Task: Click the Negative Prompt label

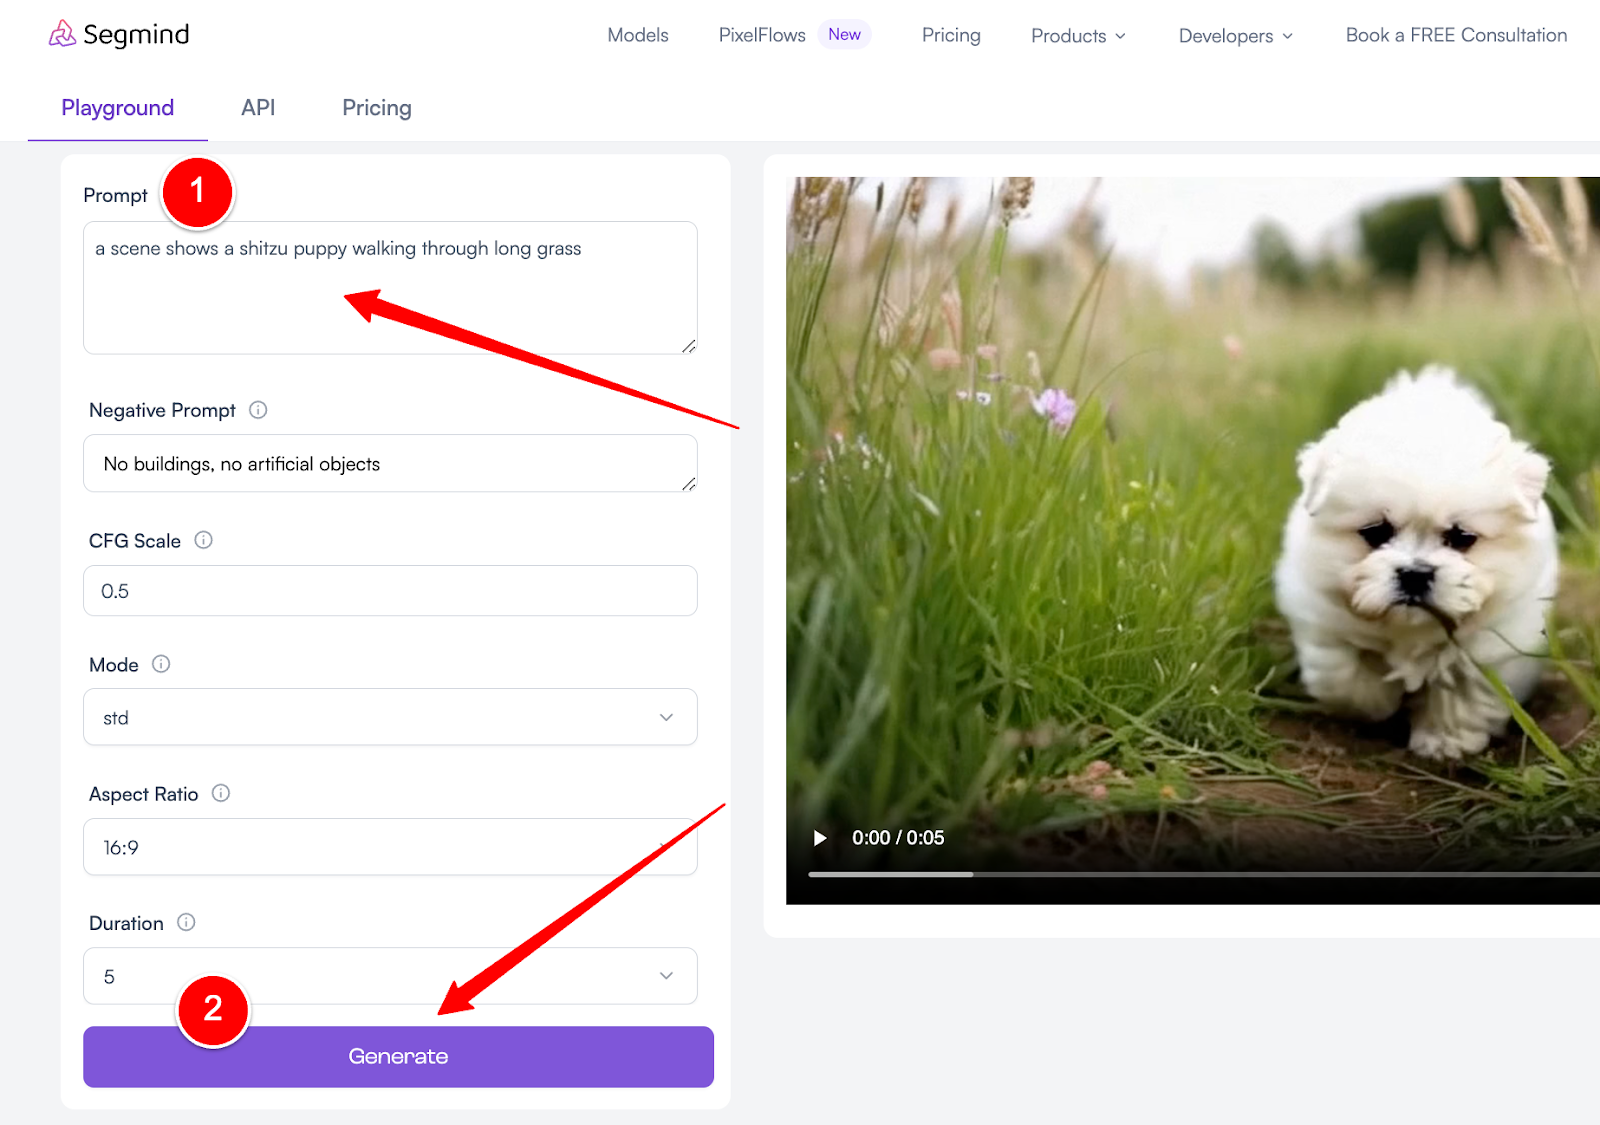Action: point(162,410)
